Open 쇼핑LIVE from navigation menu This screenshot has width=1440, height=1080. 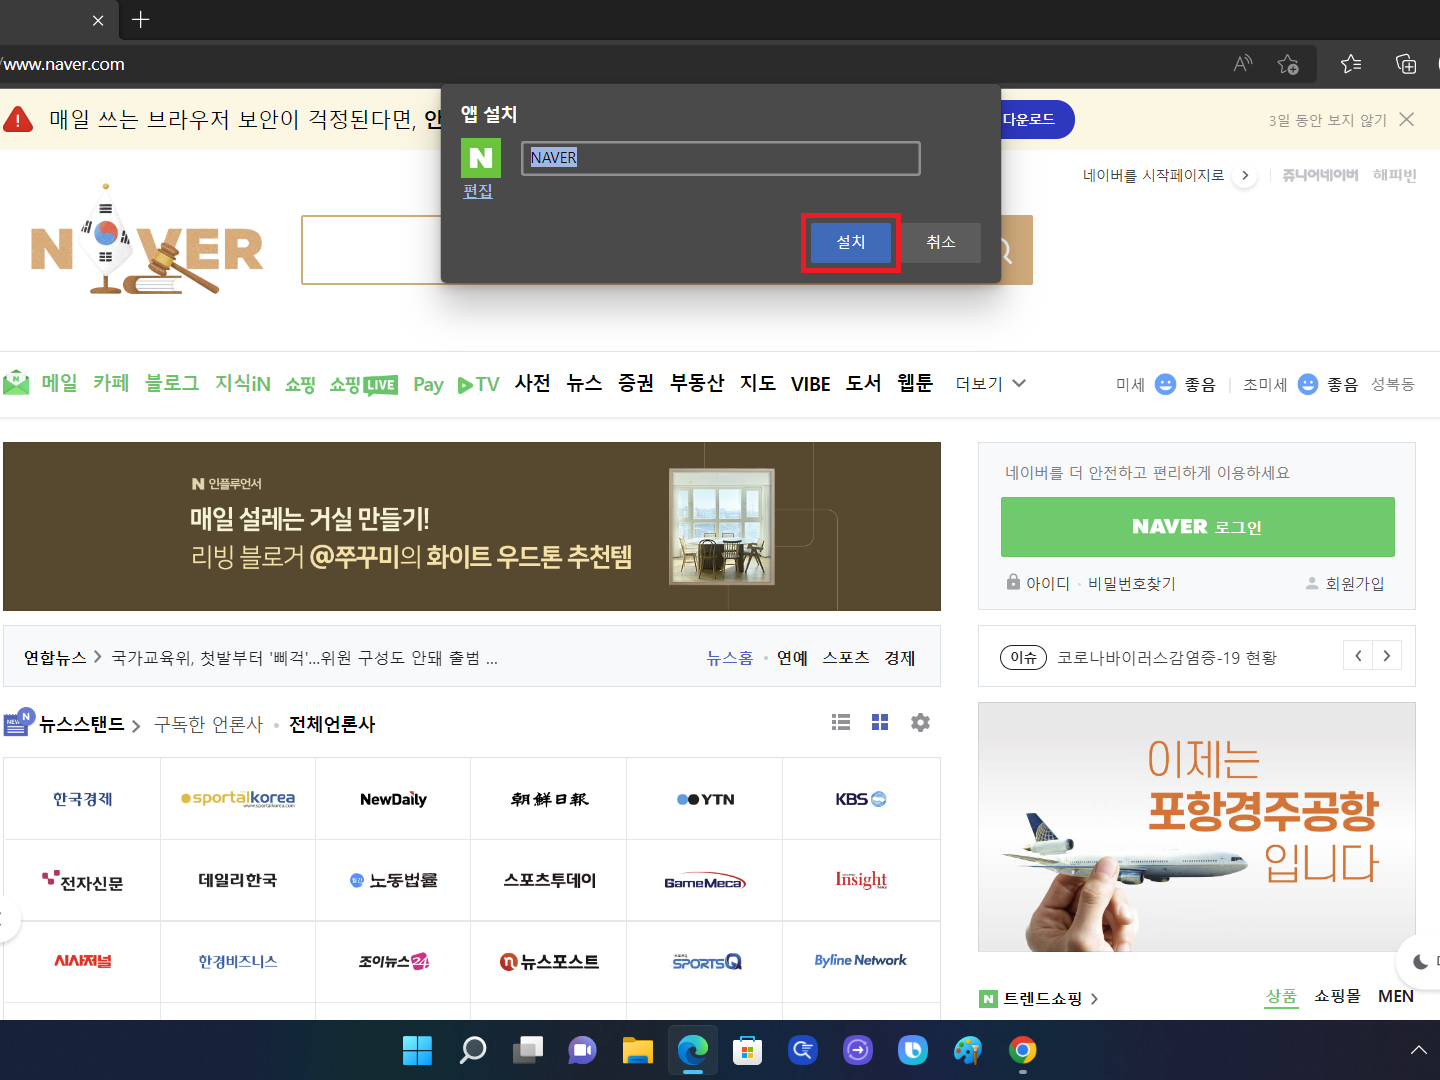[x=364, y=384]
